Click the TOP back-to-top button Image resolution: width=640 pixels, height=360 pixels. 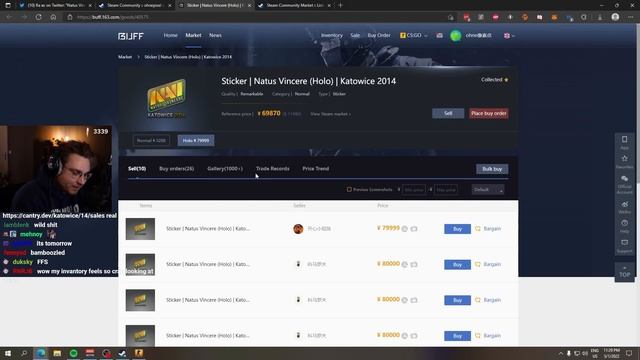(624, 272)
